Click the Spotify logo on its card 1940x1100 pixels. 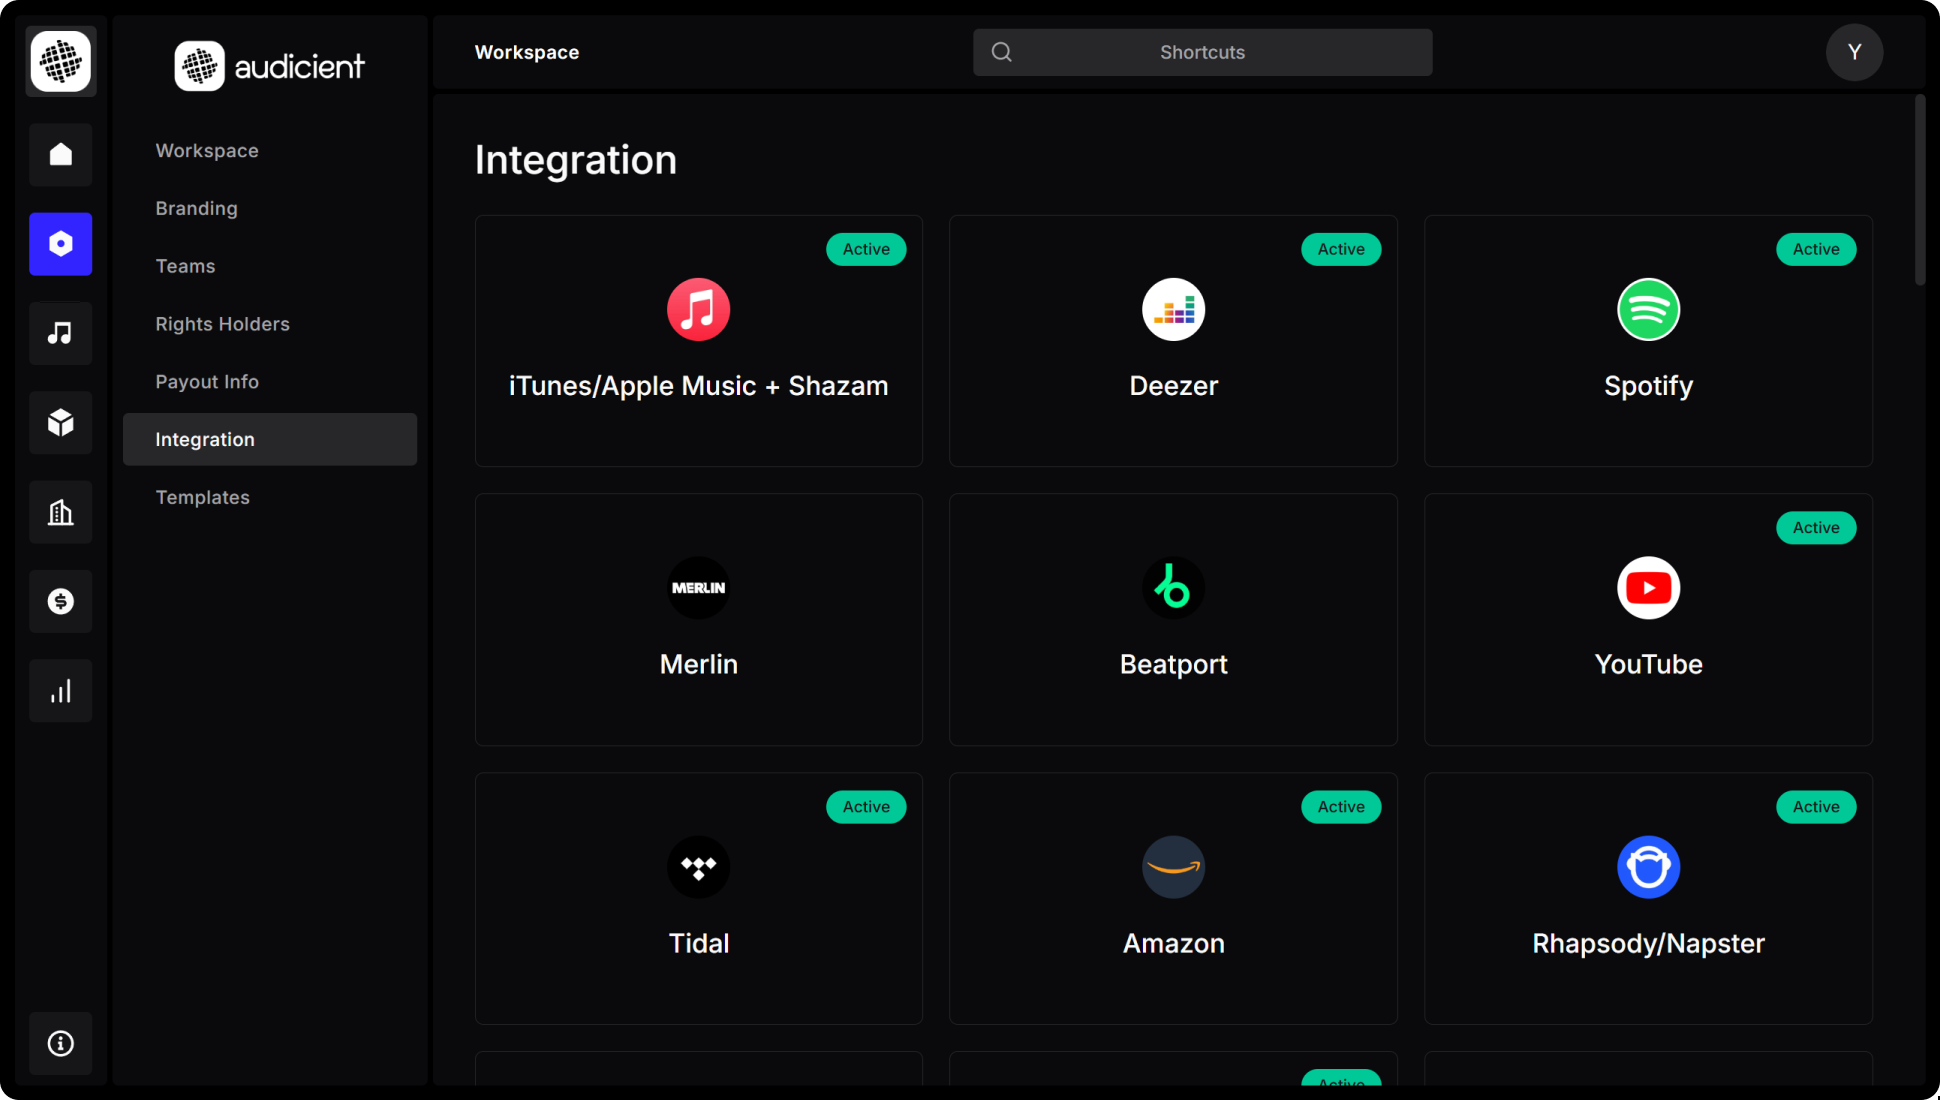click(1648, 309)
